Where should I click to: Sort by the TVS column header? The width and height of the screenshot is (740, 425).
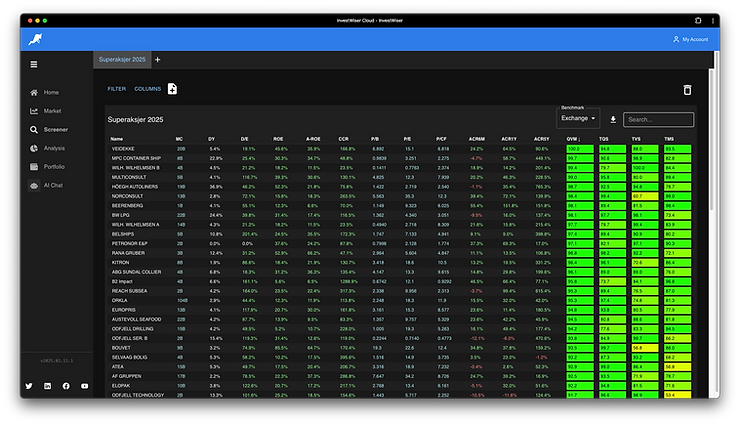(x=636, y=139)
